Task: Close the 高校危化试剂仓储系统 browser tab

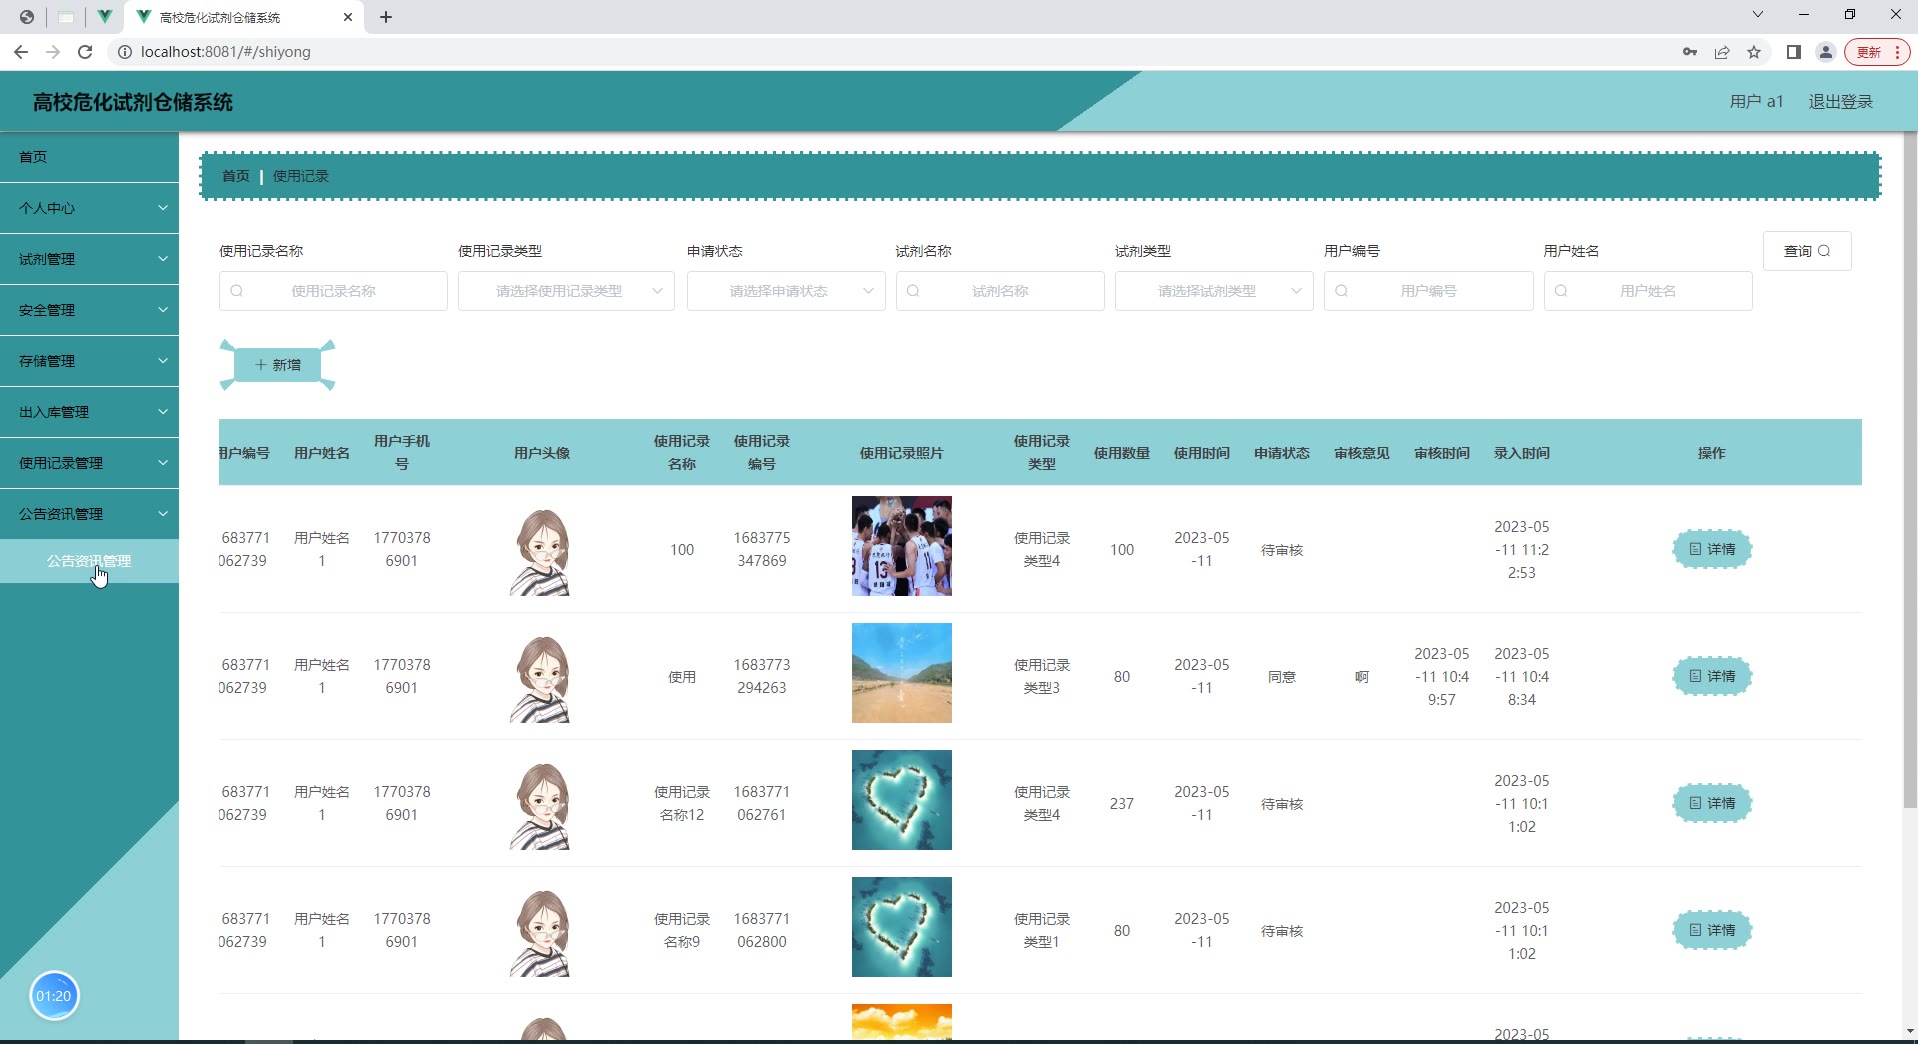Action: (348, 17)
